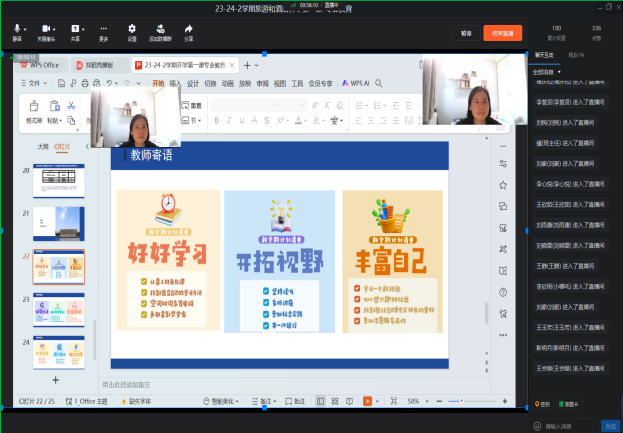Open the live stream settings gear
The width and height of the screenshot is (623, 433).
[132, 27]
